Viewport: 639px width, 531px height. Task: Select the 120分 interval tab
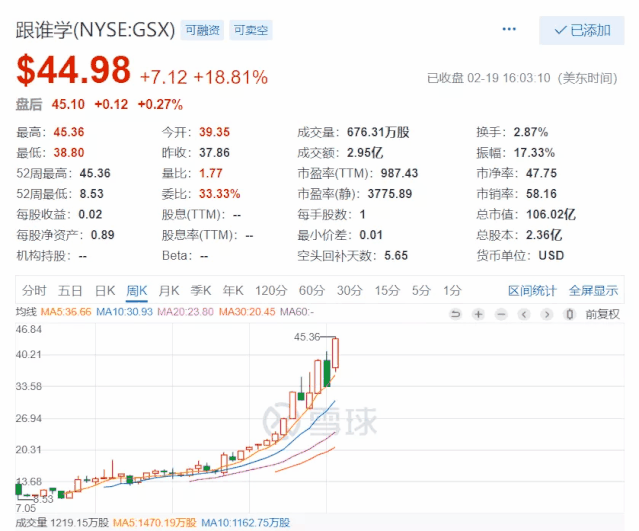click(x=271, y=291)
